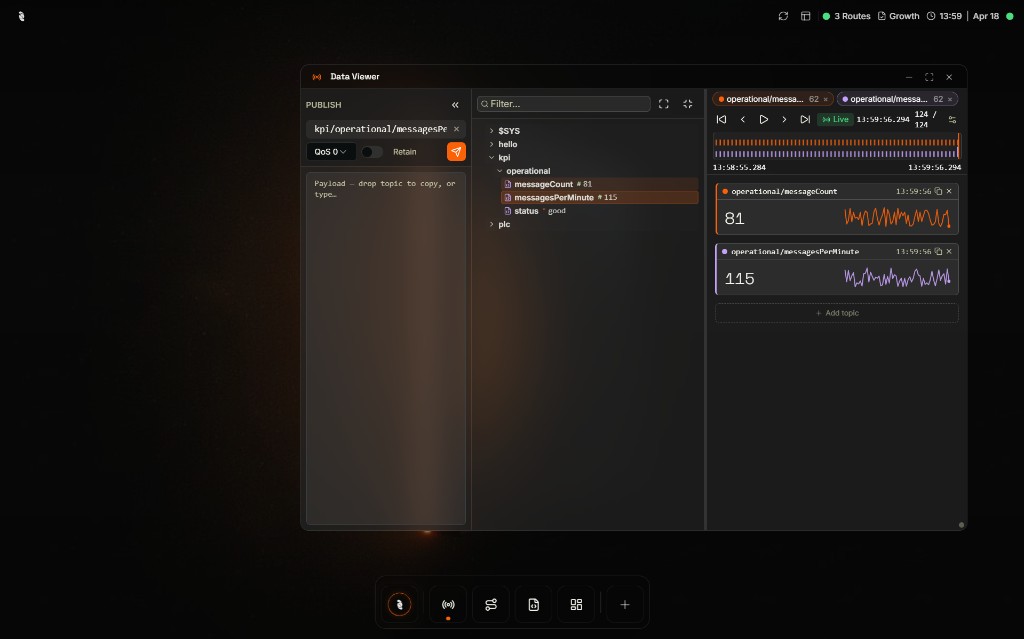Click the orange messageCount sparkline chart

[897, 218]
